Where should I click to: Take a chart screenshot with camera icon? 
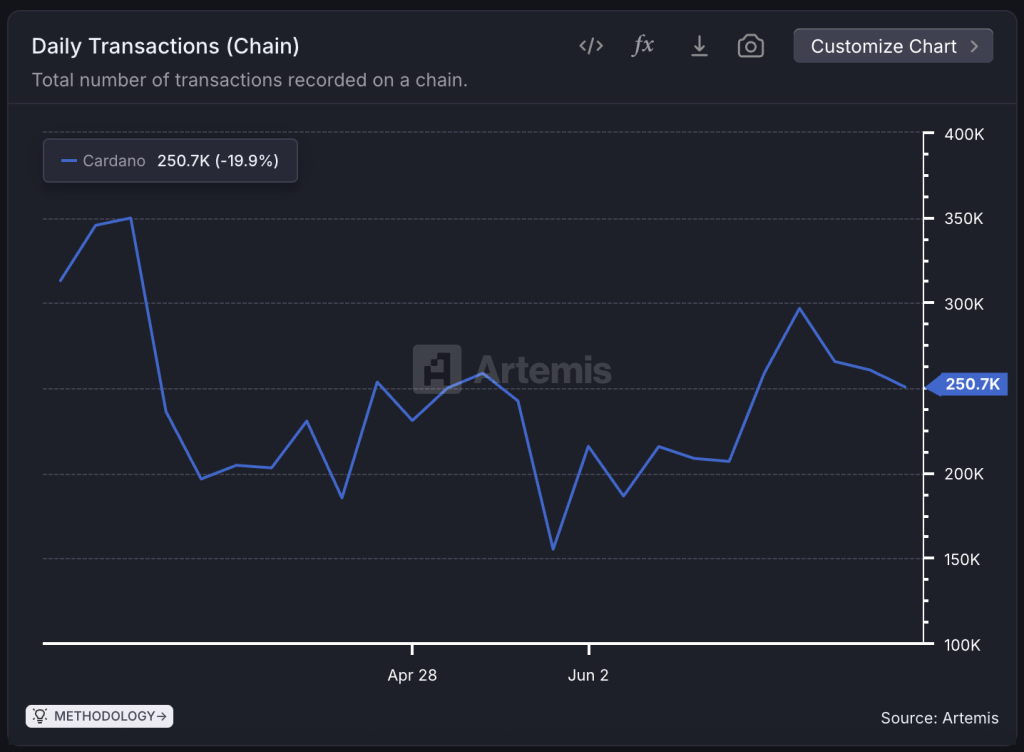751,45
